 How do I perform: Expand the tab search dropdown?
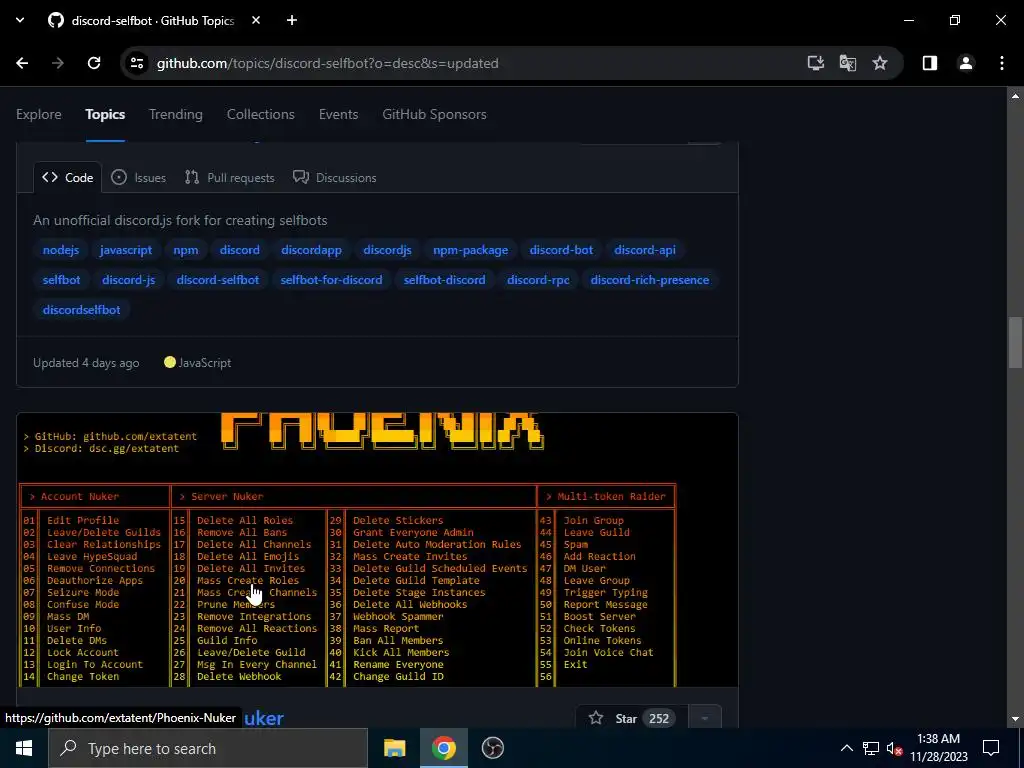[x=20, y=21]
